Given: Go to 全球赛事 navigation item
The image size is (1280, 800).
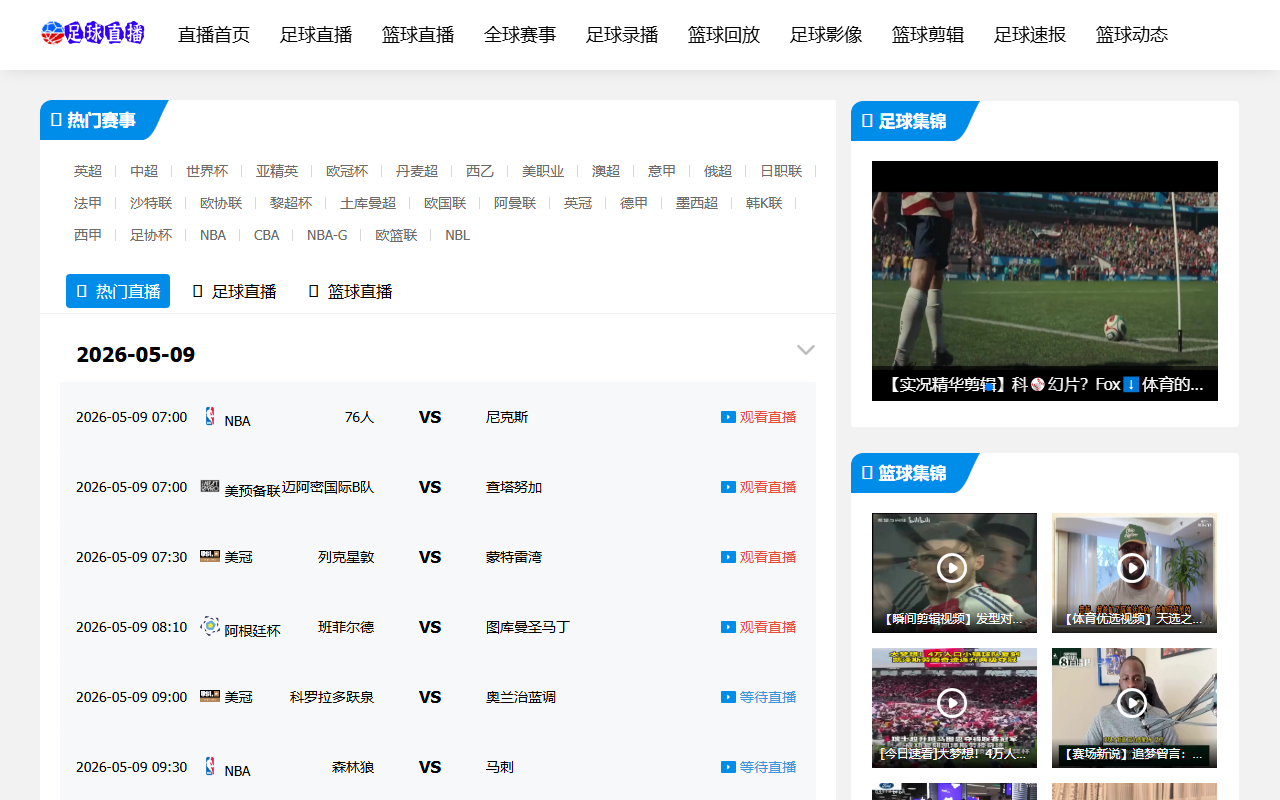Looking at the screenshot, I should (520, 35).
